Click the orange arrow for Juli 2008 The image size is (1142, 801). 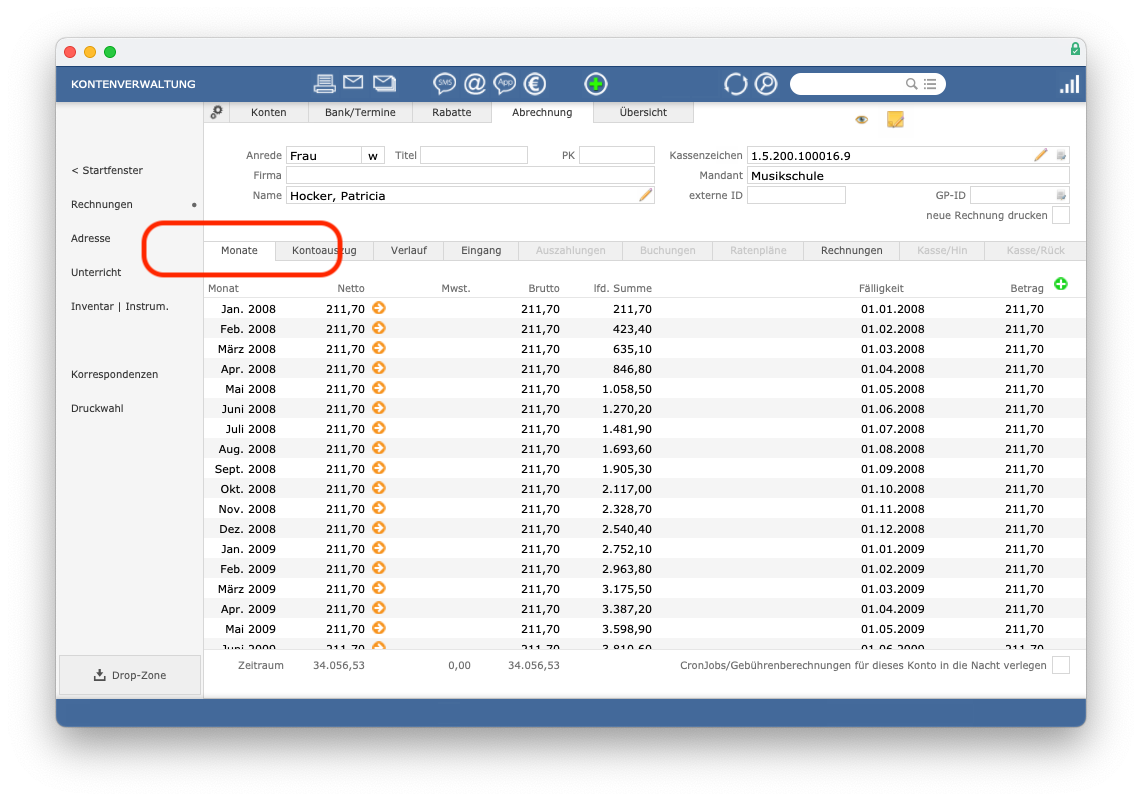[379, 428]
